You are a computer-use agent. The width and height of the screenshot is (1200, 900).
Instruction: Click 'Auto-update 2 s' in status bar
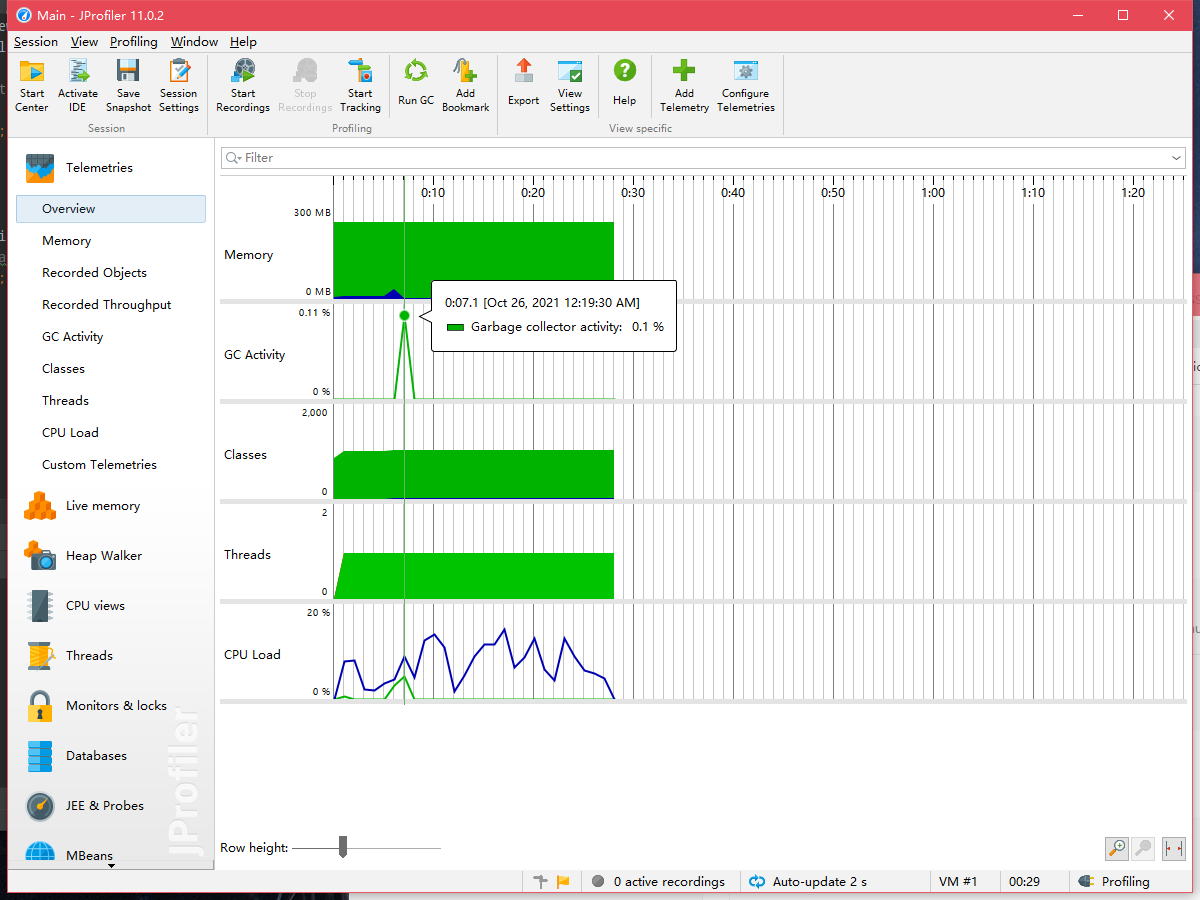tap(808, 882)
